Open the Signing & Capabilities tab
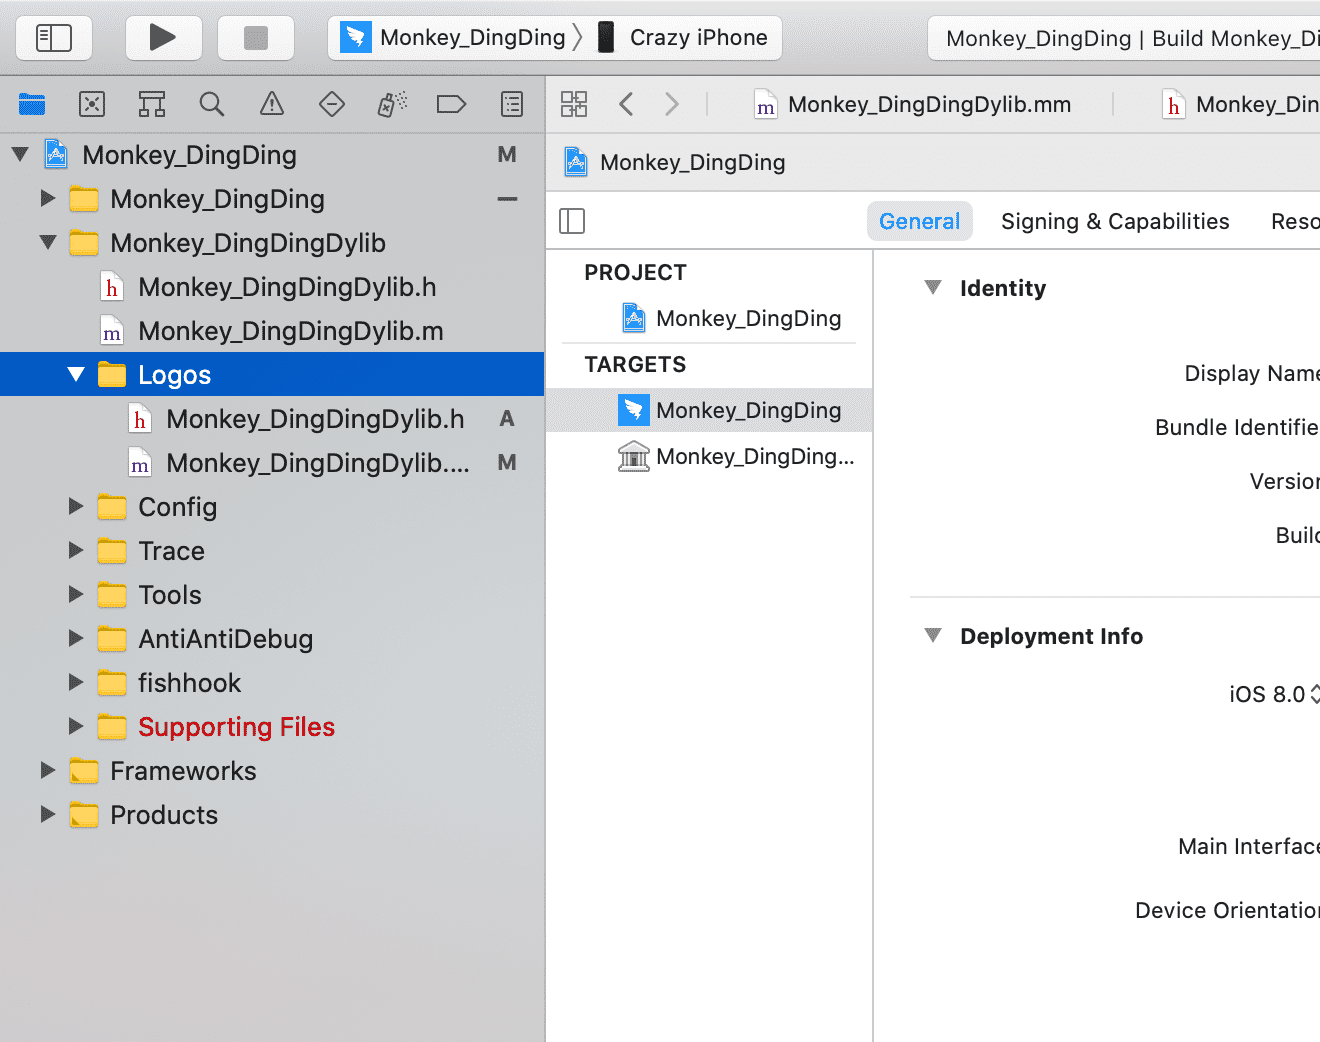The width and height of the screenshot is (1320, 1042). [x=1115, y=221]
